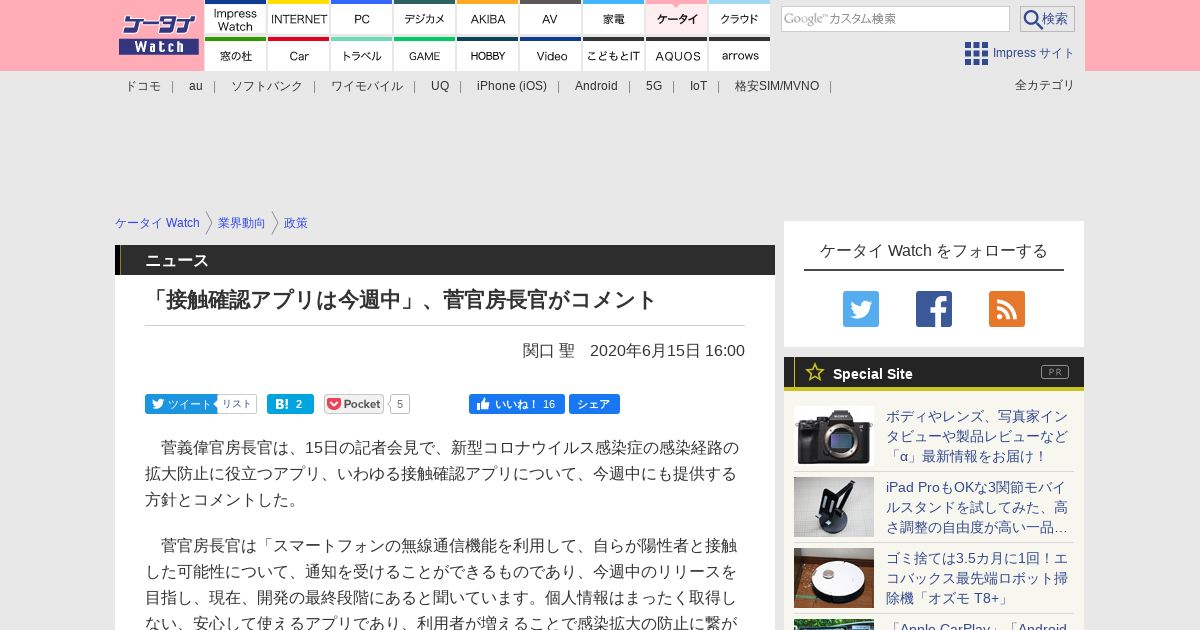
Task: Open the iPad Pro stand thumbnail
Action: tap(834, 507)
